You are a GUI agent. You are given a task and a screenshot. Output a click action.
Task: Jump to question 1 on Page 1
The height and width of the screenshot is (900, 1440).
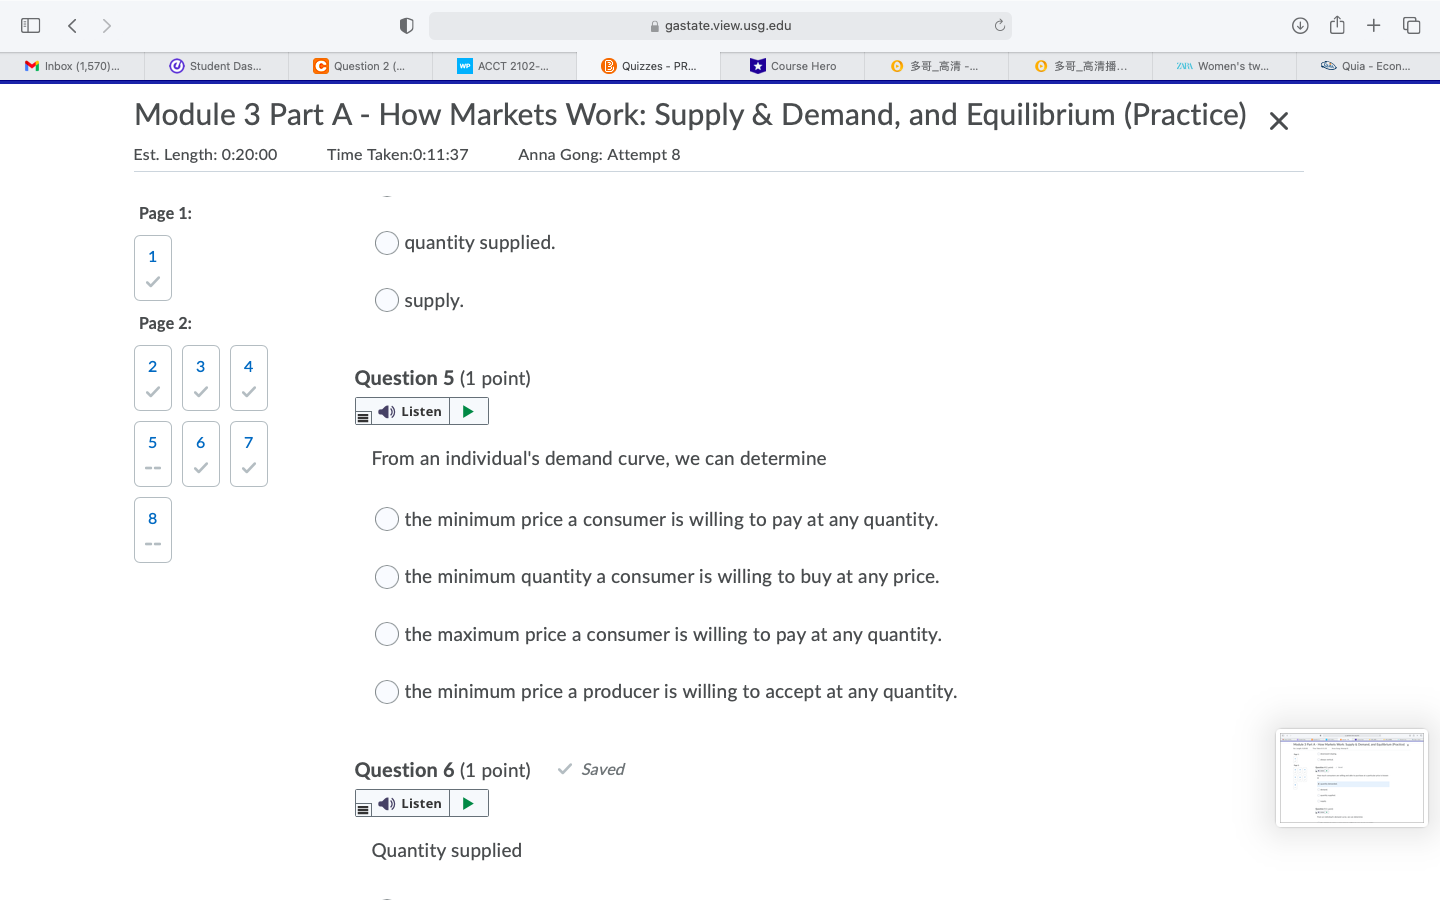click(x=152, y=267)
